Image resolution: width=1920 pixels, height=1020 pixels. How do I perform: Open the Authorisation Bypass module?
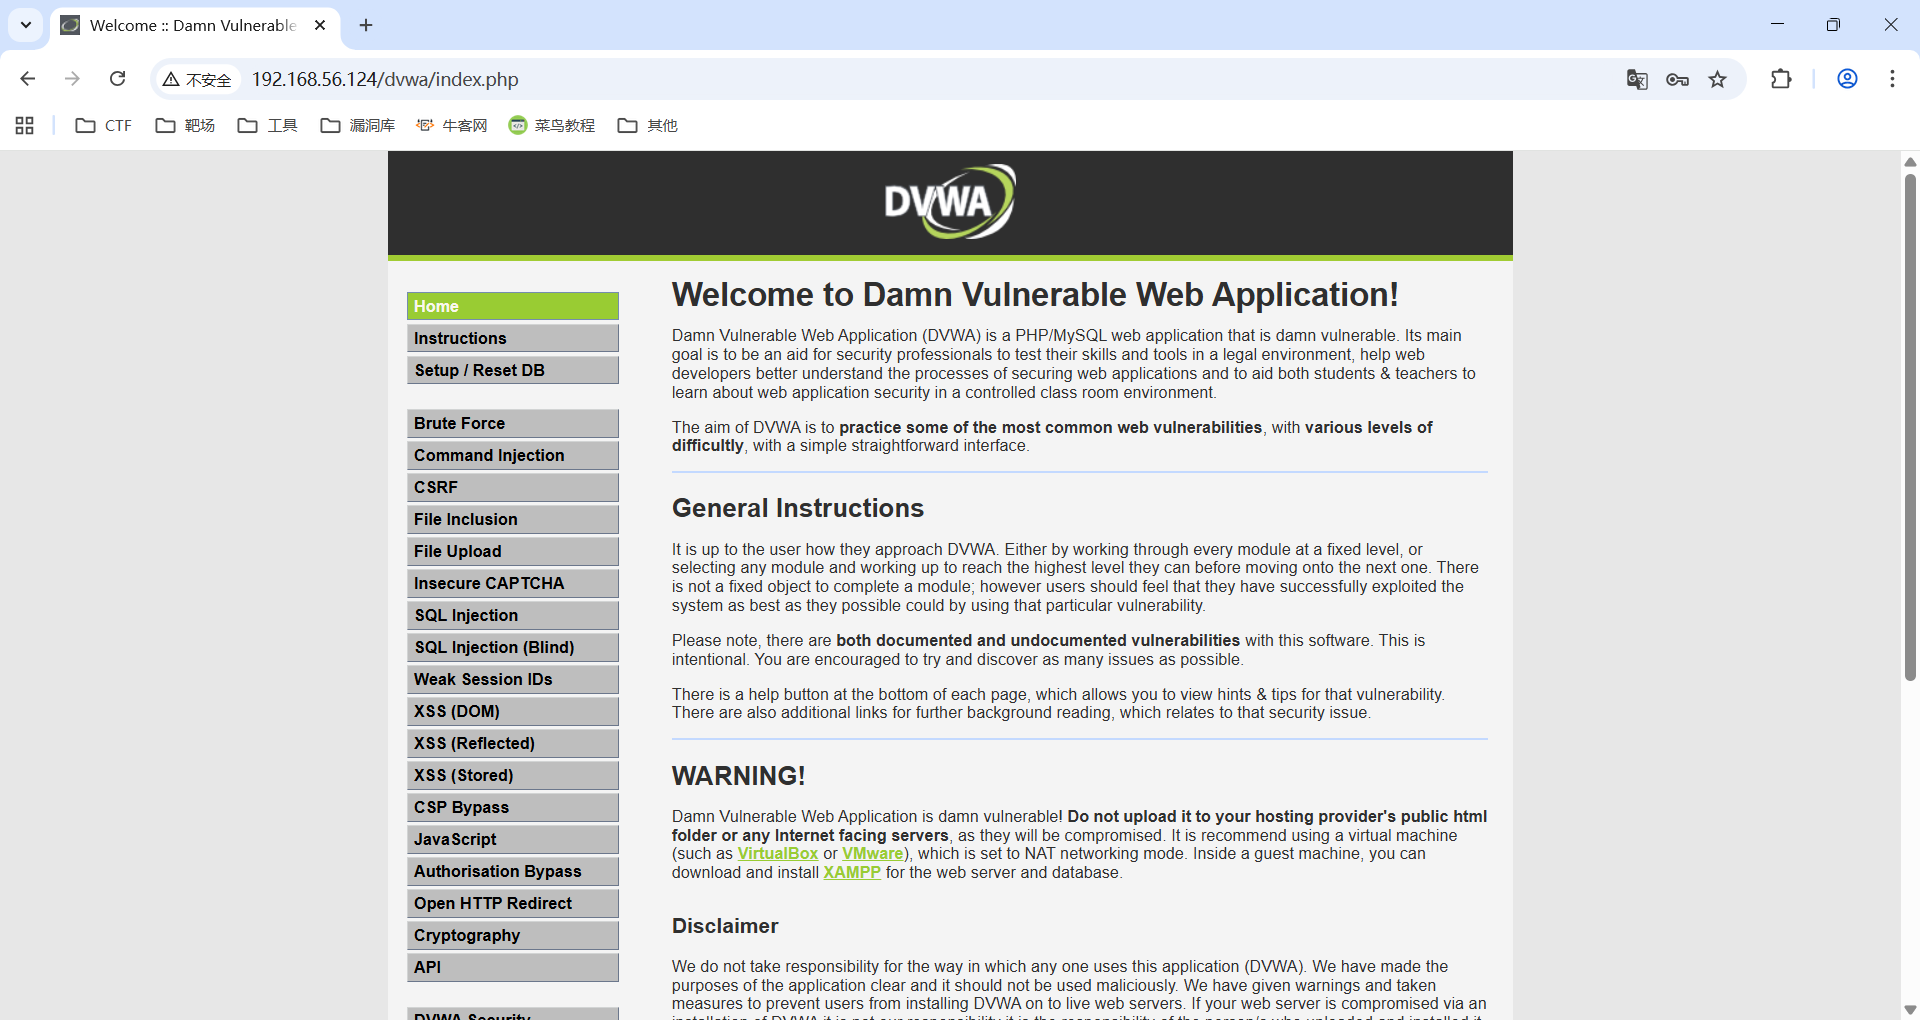pyautogui.click(x=513, y=871)
